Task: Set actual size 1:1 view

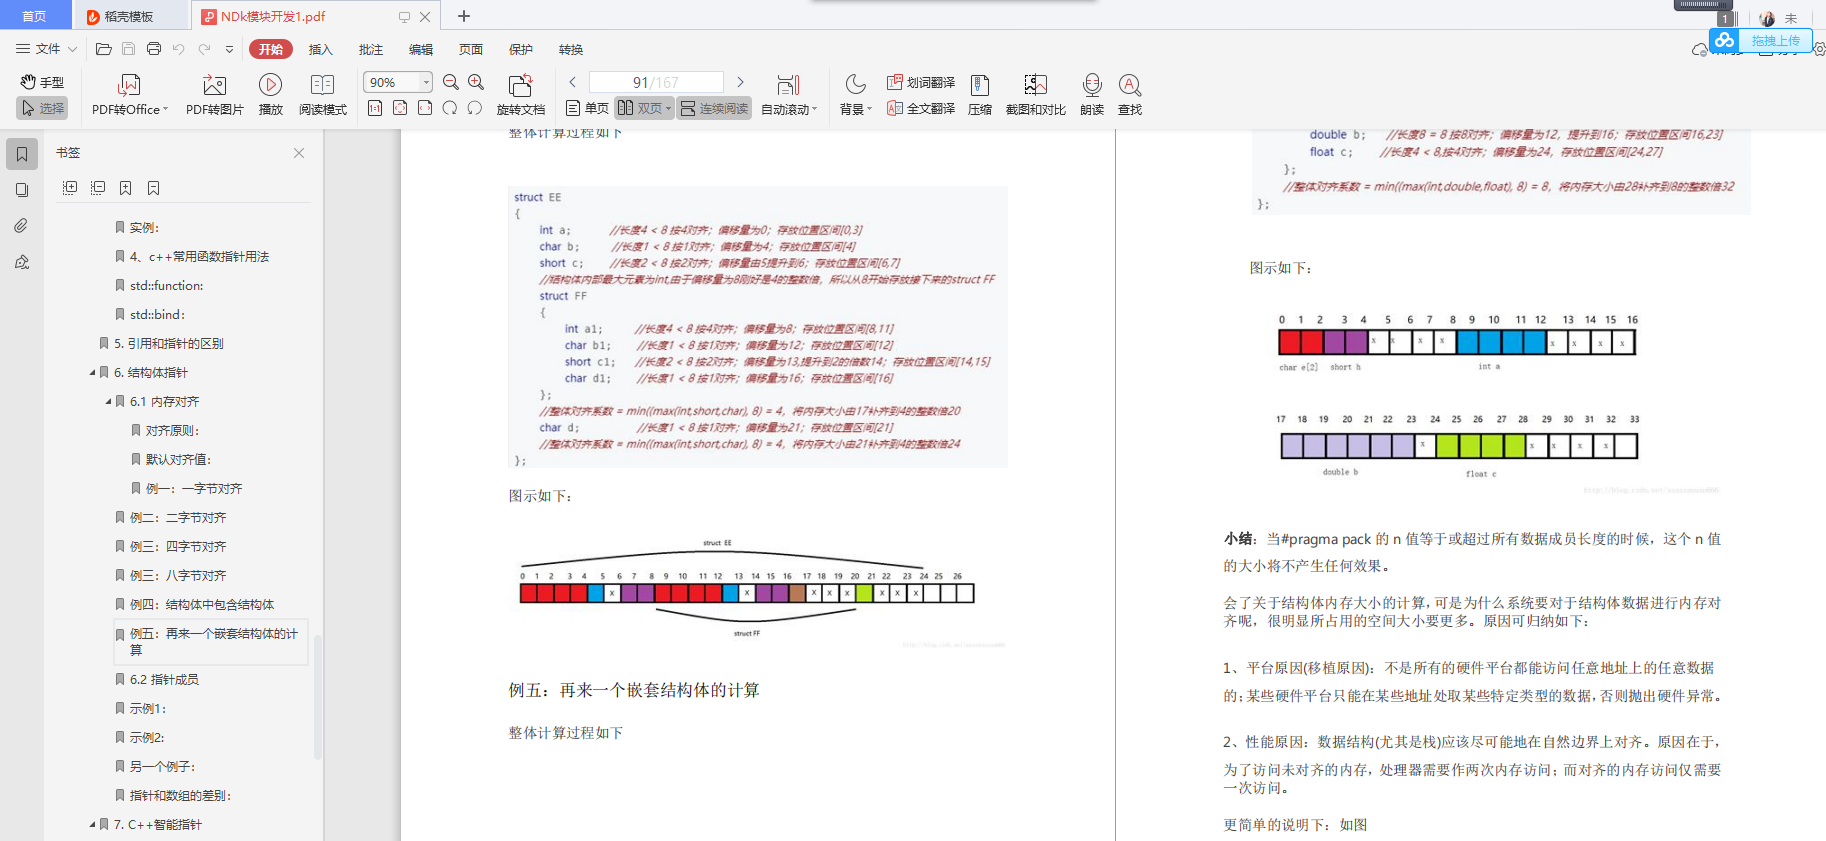Action: [x=375, y=108]
